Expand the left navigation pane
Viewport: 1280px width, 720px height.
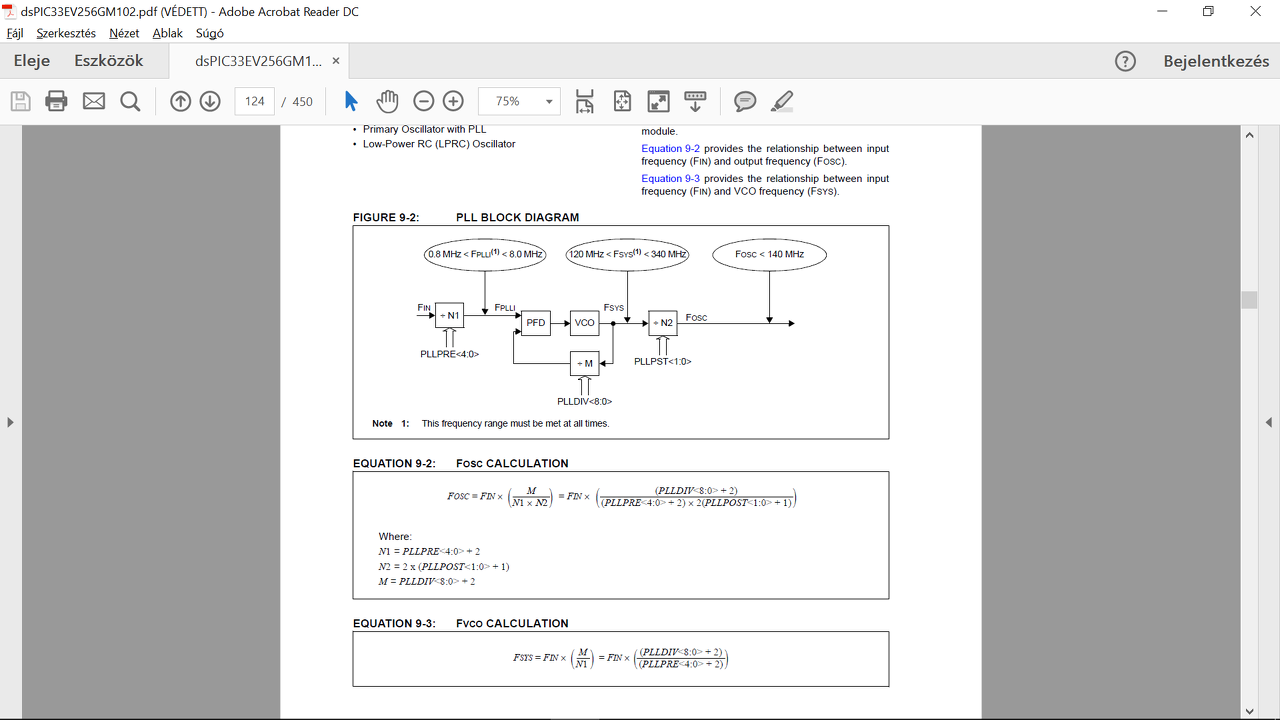click(10, 422)
